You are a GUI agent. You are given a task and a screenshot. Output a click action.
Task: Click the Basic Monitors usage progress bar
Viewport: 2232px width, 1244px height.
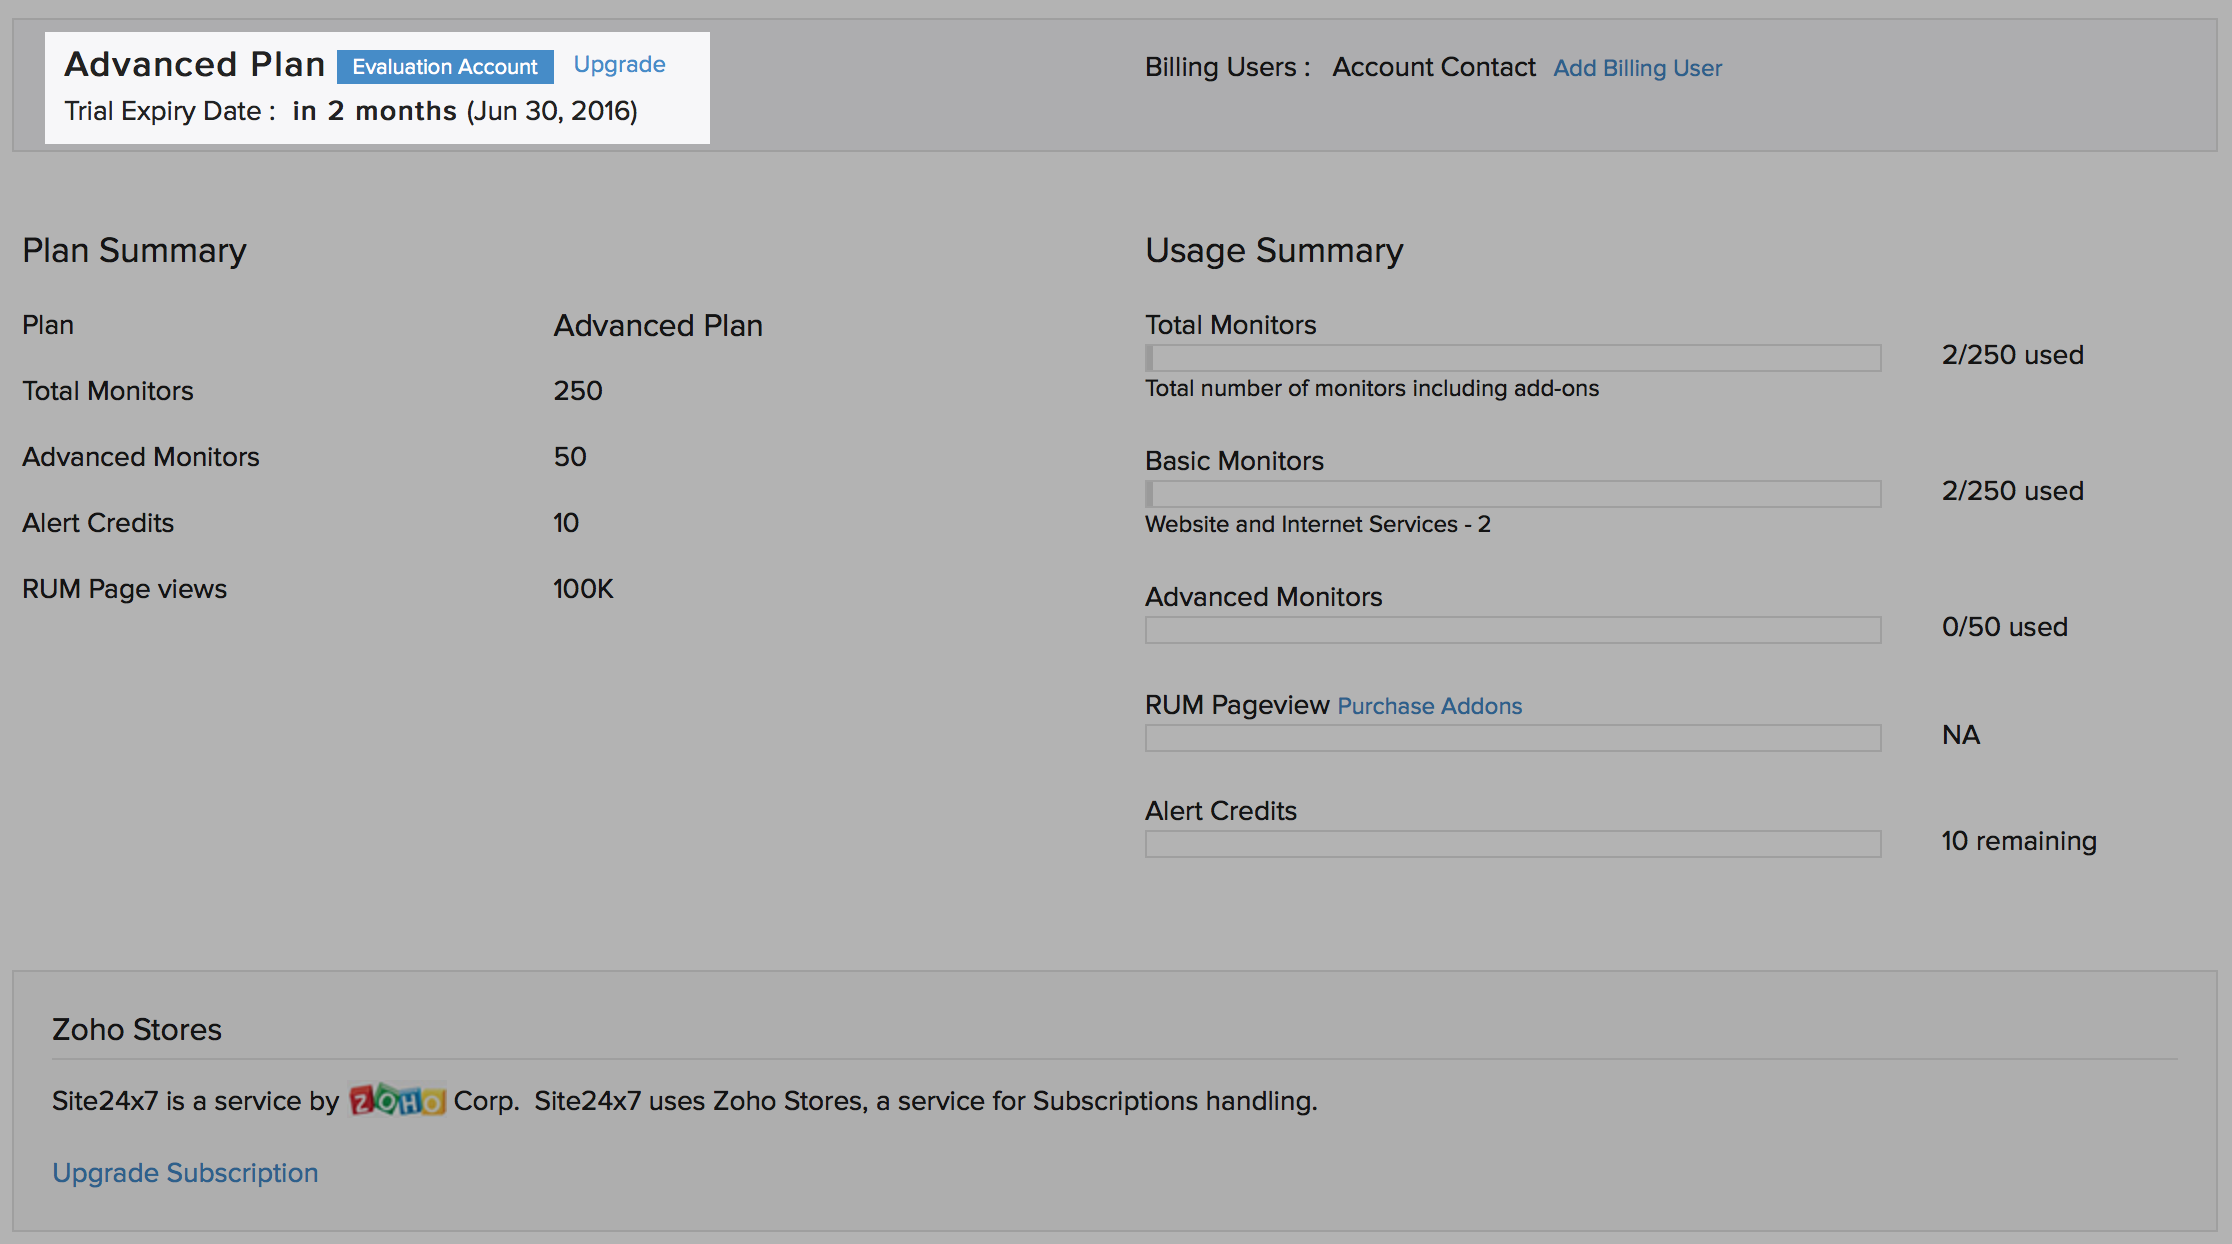(x=1512, y=494)
